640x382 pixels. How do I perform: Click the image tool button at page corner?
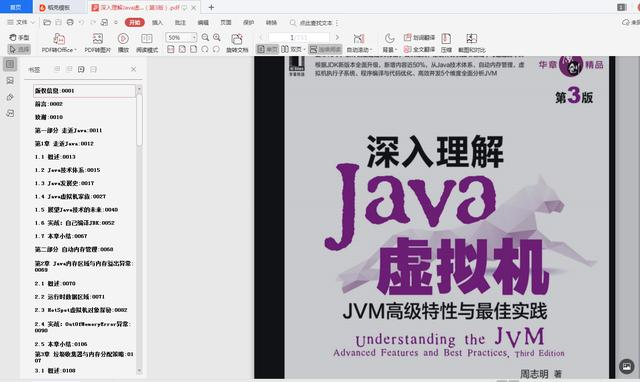(x=627, y=366)
